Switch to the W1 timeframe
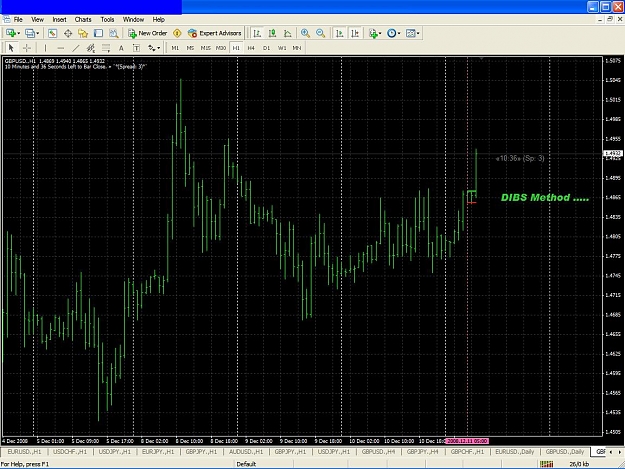 click(x=282, y=48)
